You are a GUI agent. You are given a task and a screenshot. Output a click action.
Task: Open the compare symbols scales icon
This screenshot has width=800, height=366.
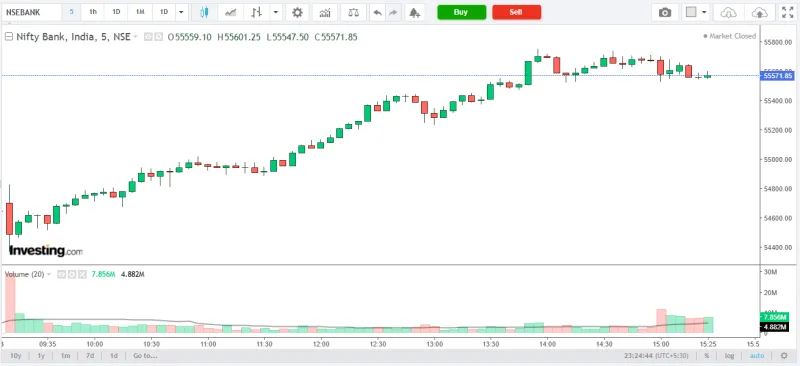pyautogui.click(x=353, y=12)
